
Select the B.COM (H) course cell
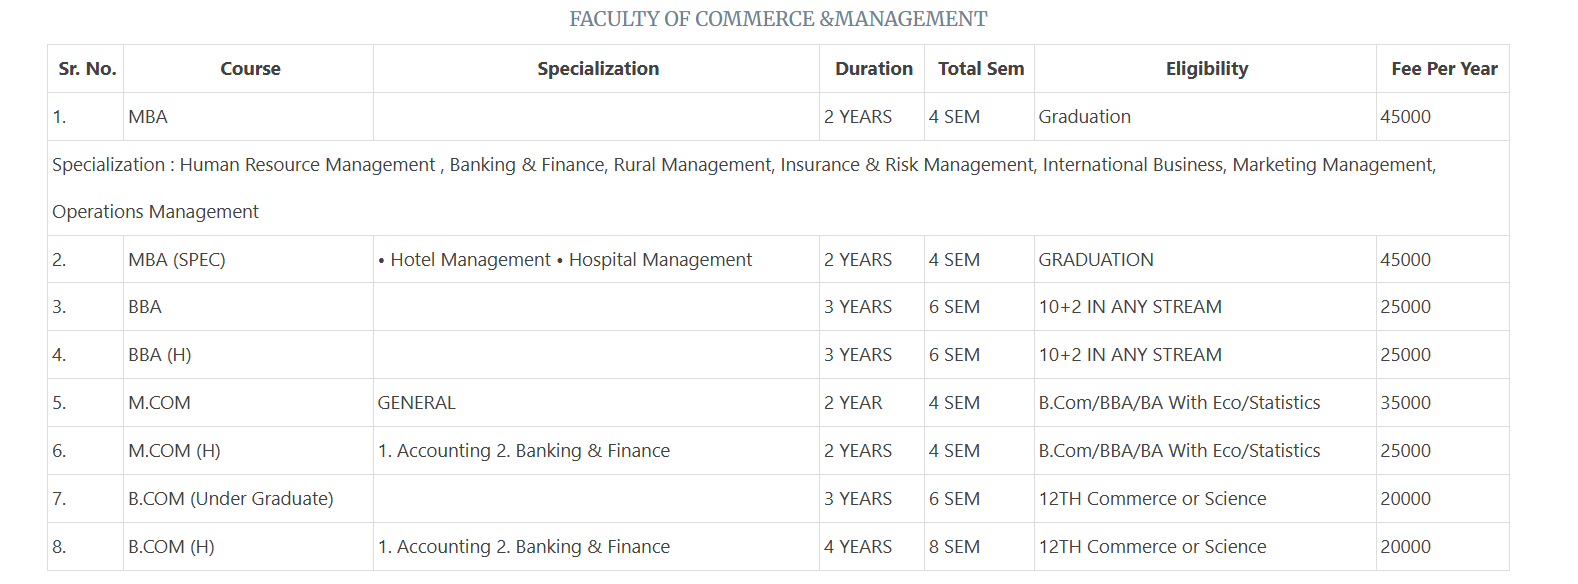[171, 547]
